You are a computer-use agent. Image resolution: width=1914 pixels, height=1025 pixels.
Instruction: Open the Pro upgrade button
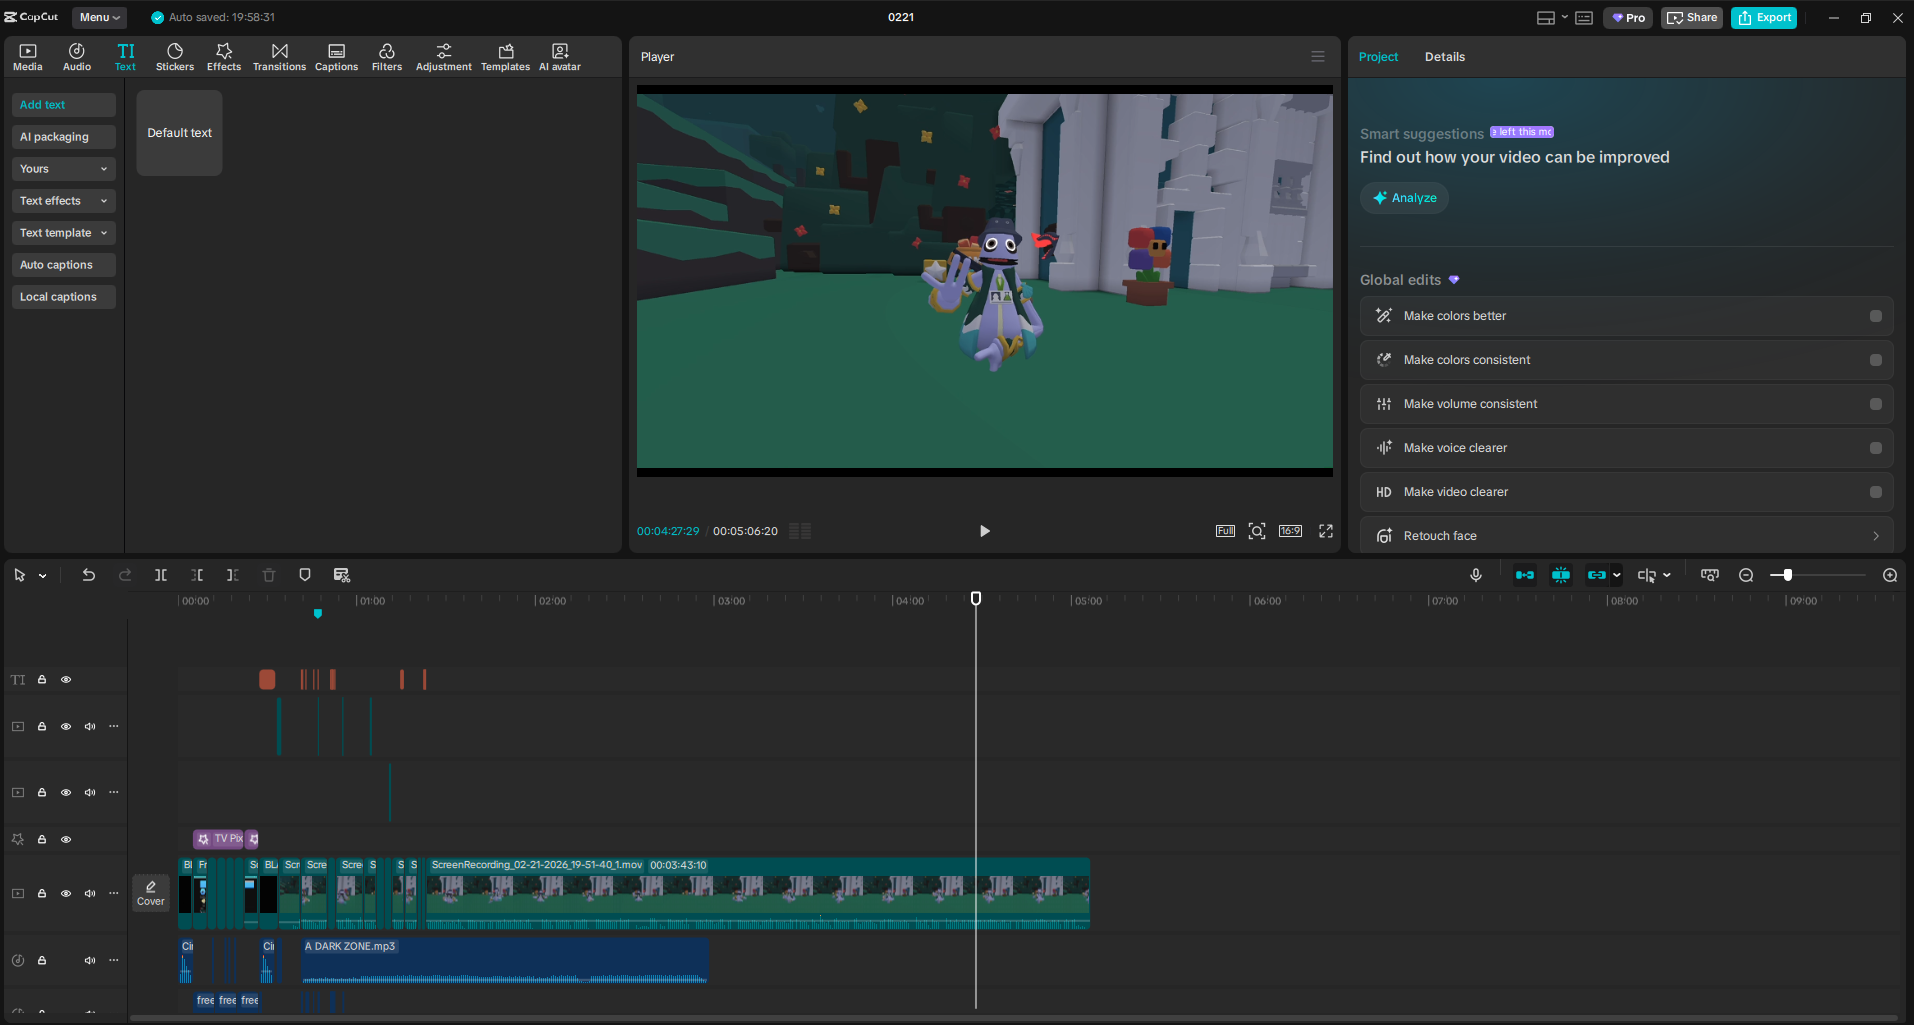(x=1628, y=18)
